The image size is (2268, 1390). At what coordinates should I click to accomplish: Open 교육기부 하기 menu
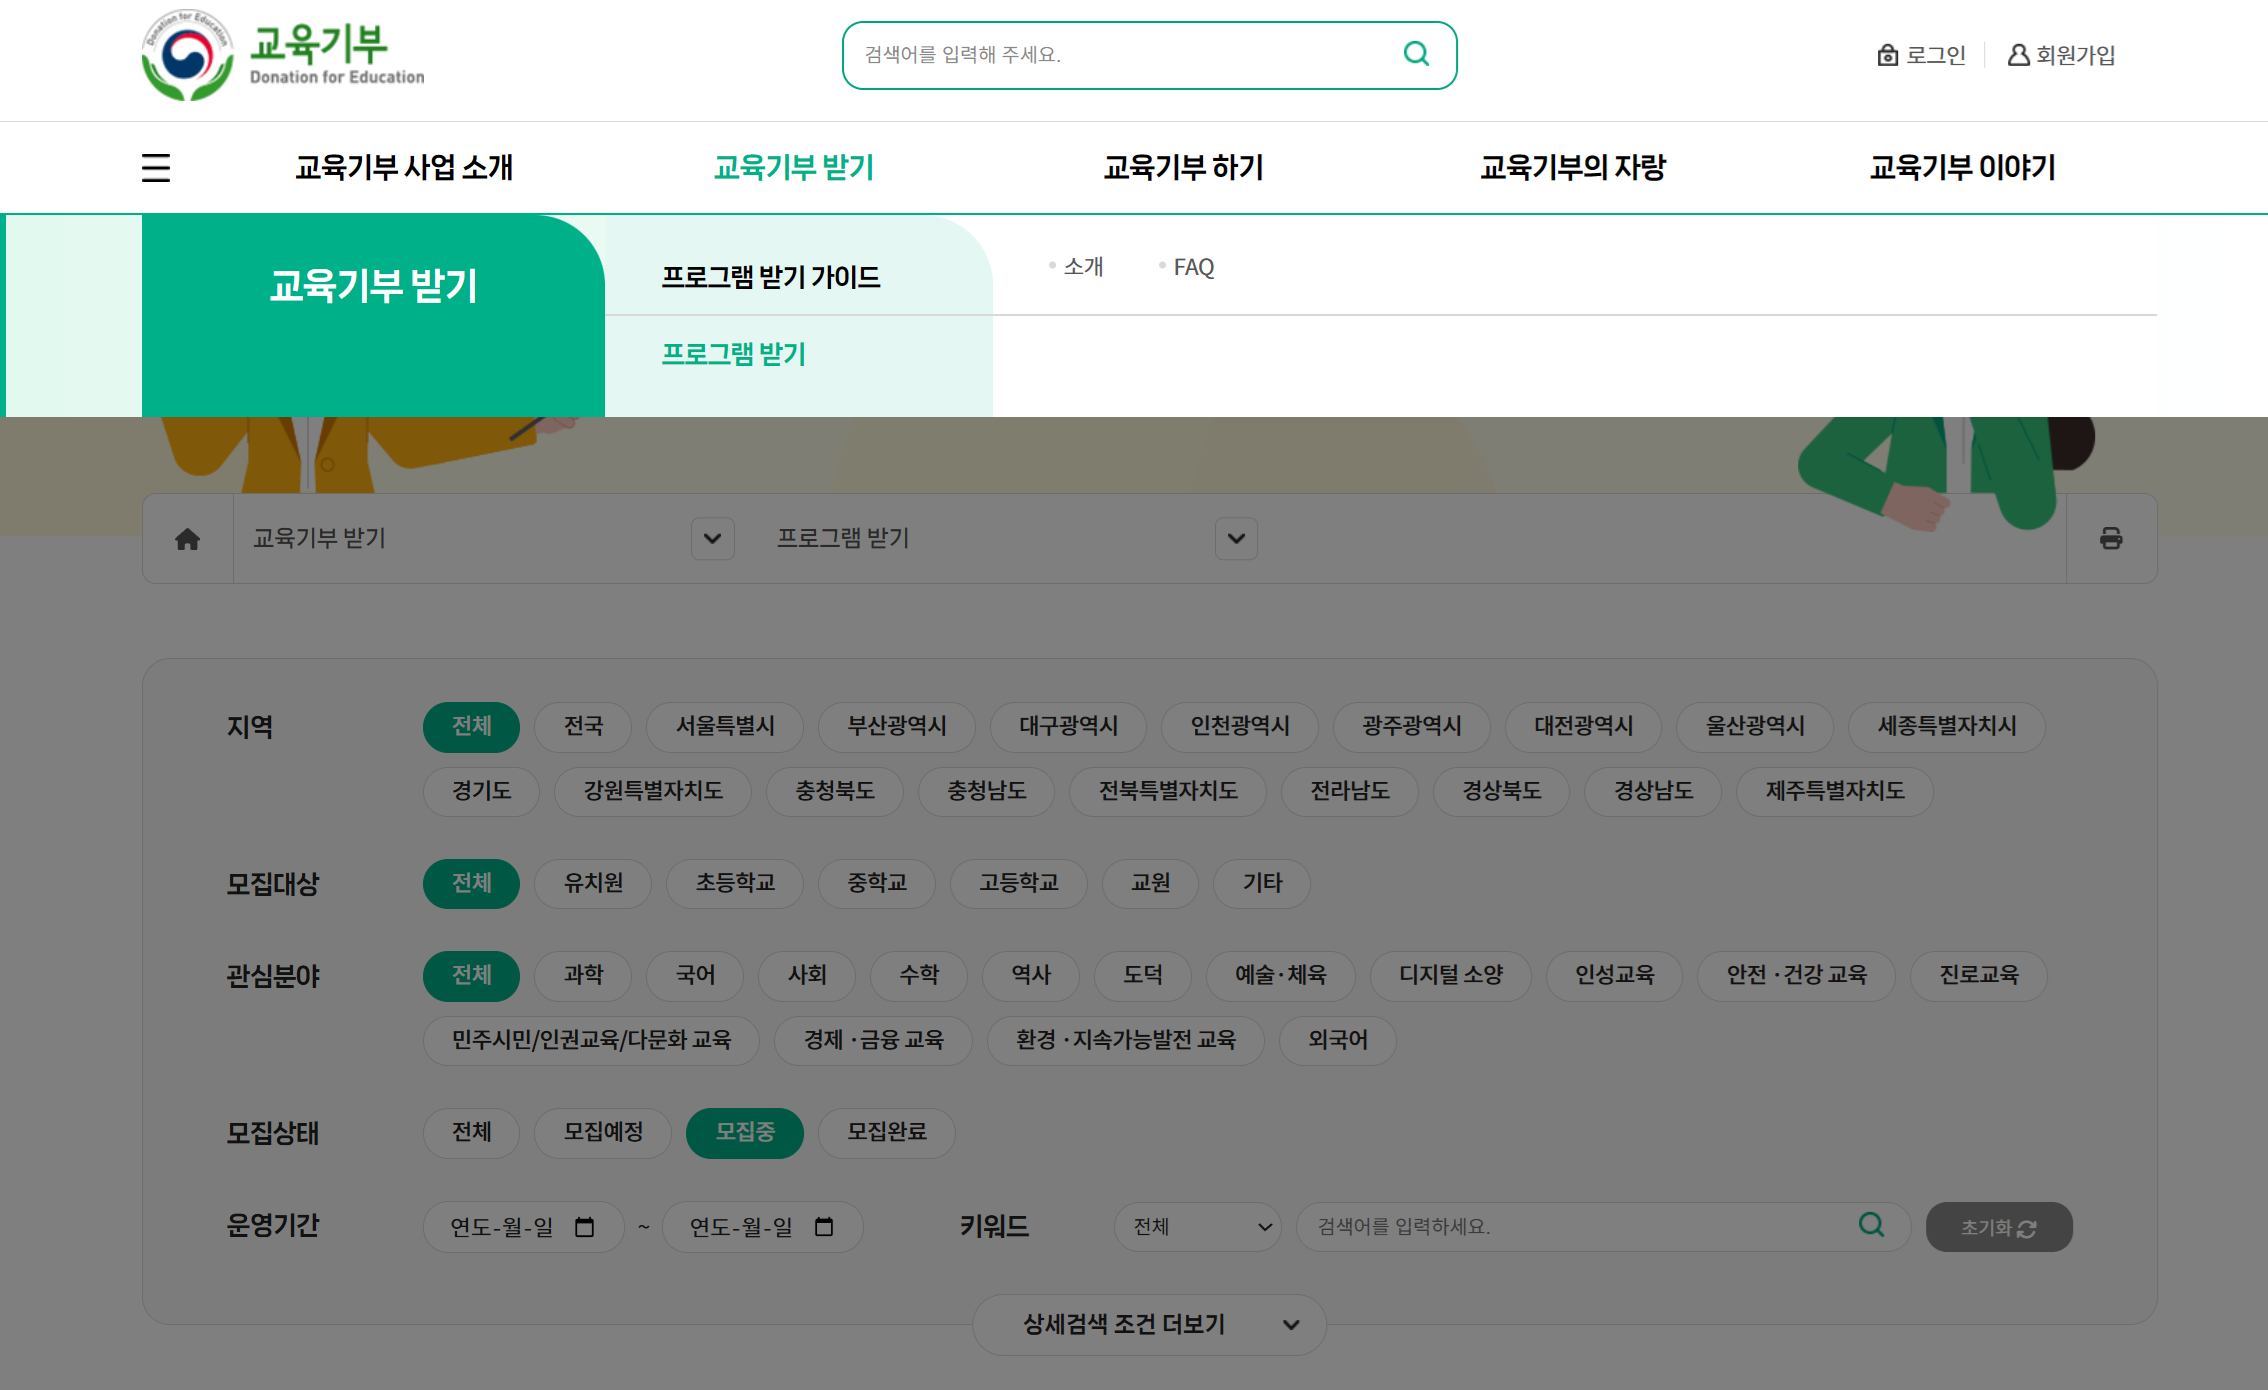[x=1183, y=167]
